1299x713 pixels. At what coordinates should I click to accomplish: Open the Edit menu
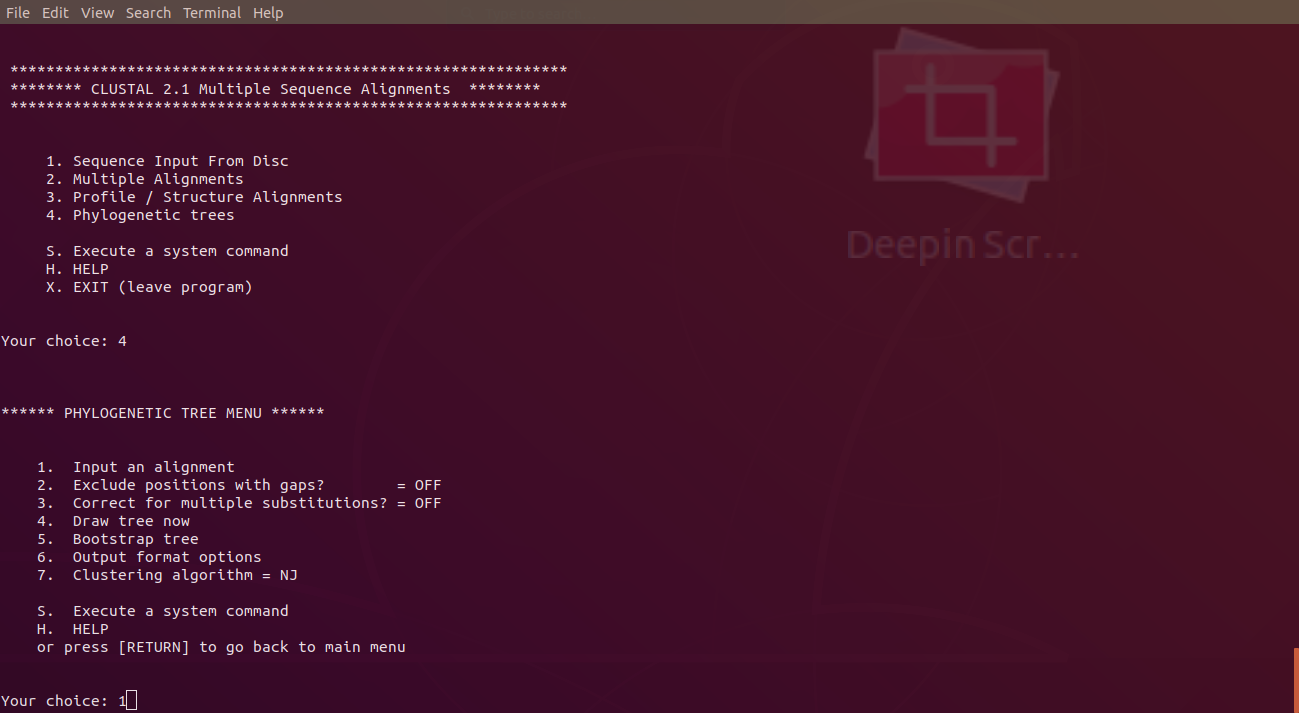point(55,13)
